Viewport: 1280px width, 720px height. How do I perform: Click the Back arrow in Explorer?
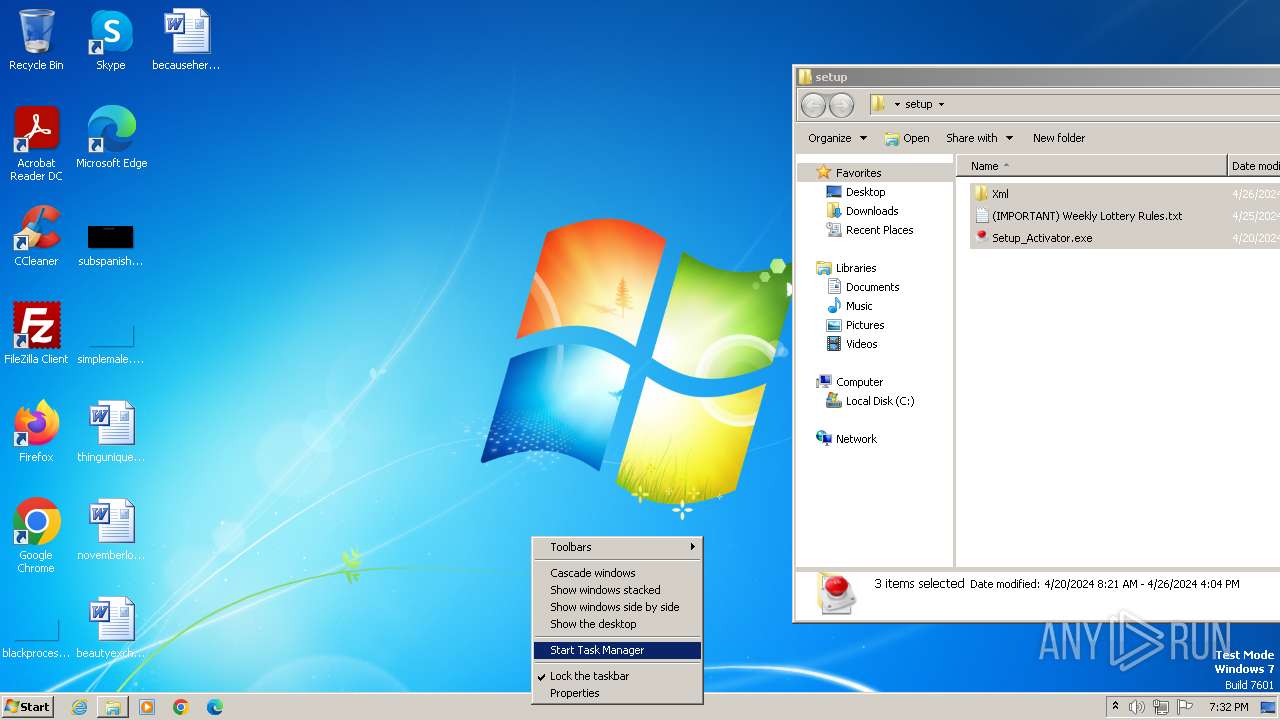(814, 104)
